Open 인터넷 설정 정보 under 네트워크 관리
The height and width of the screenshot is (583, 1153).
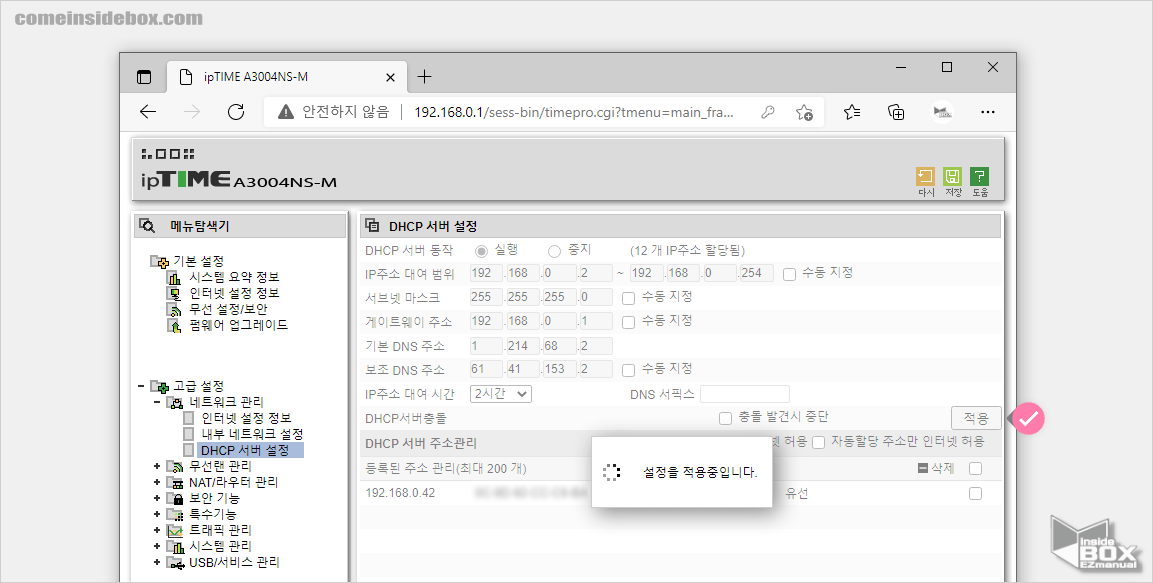[246, 418]
